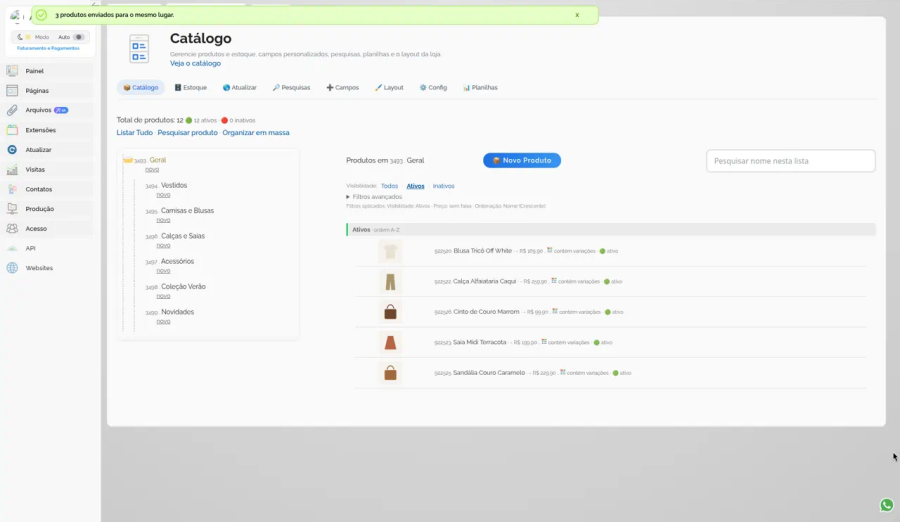Open product Sandália Couro Caramelo
Screen dimensions: 900x522
[x=489, y=373]
